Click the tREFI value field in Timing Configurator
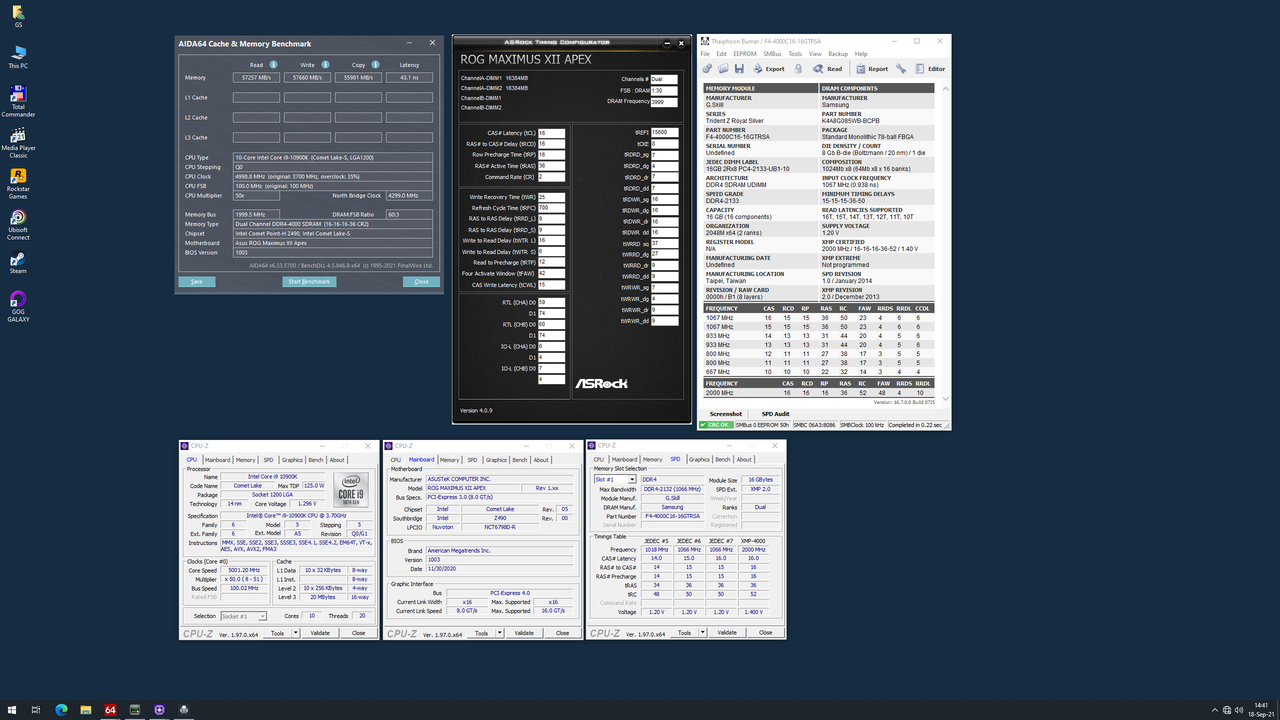 [665, 132]
